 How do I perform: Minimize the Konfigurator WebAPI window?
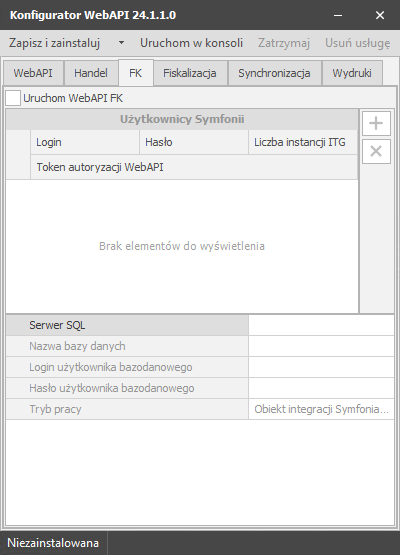[x=338, y=15]
